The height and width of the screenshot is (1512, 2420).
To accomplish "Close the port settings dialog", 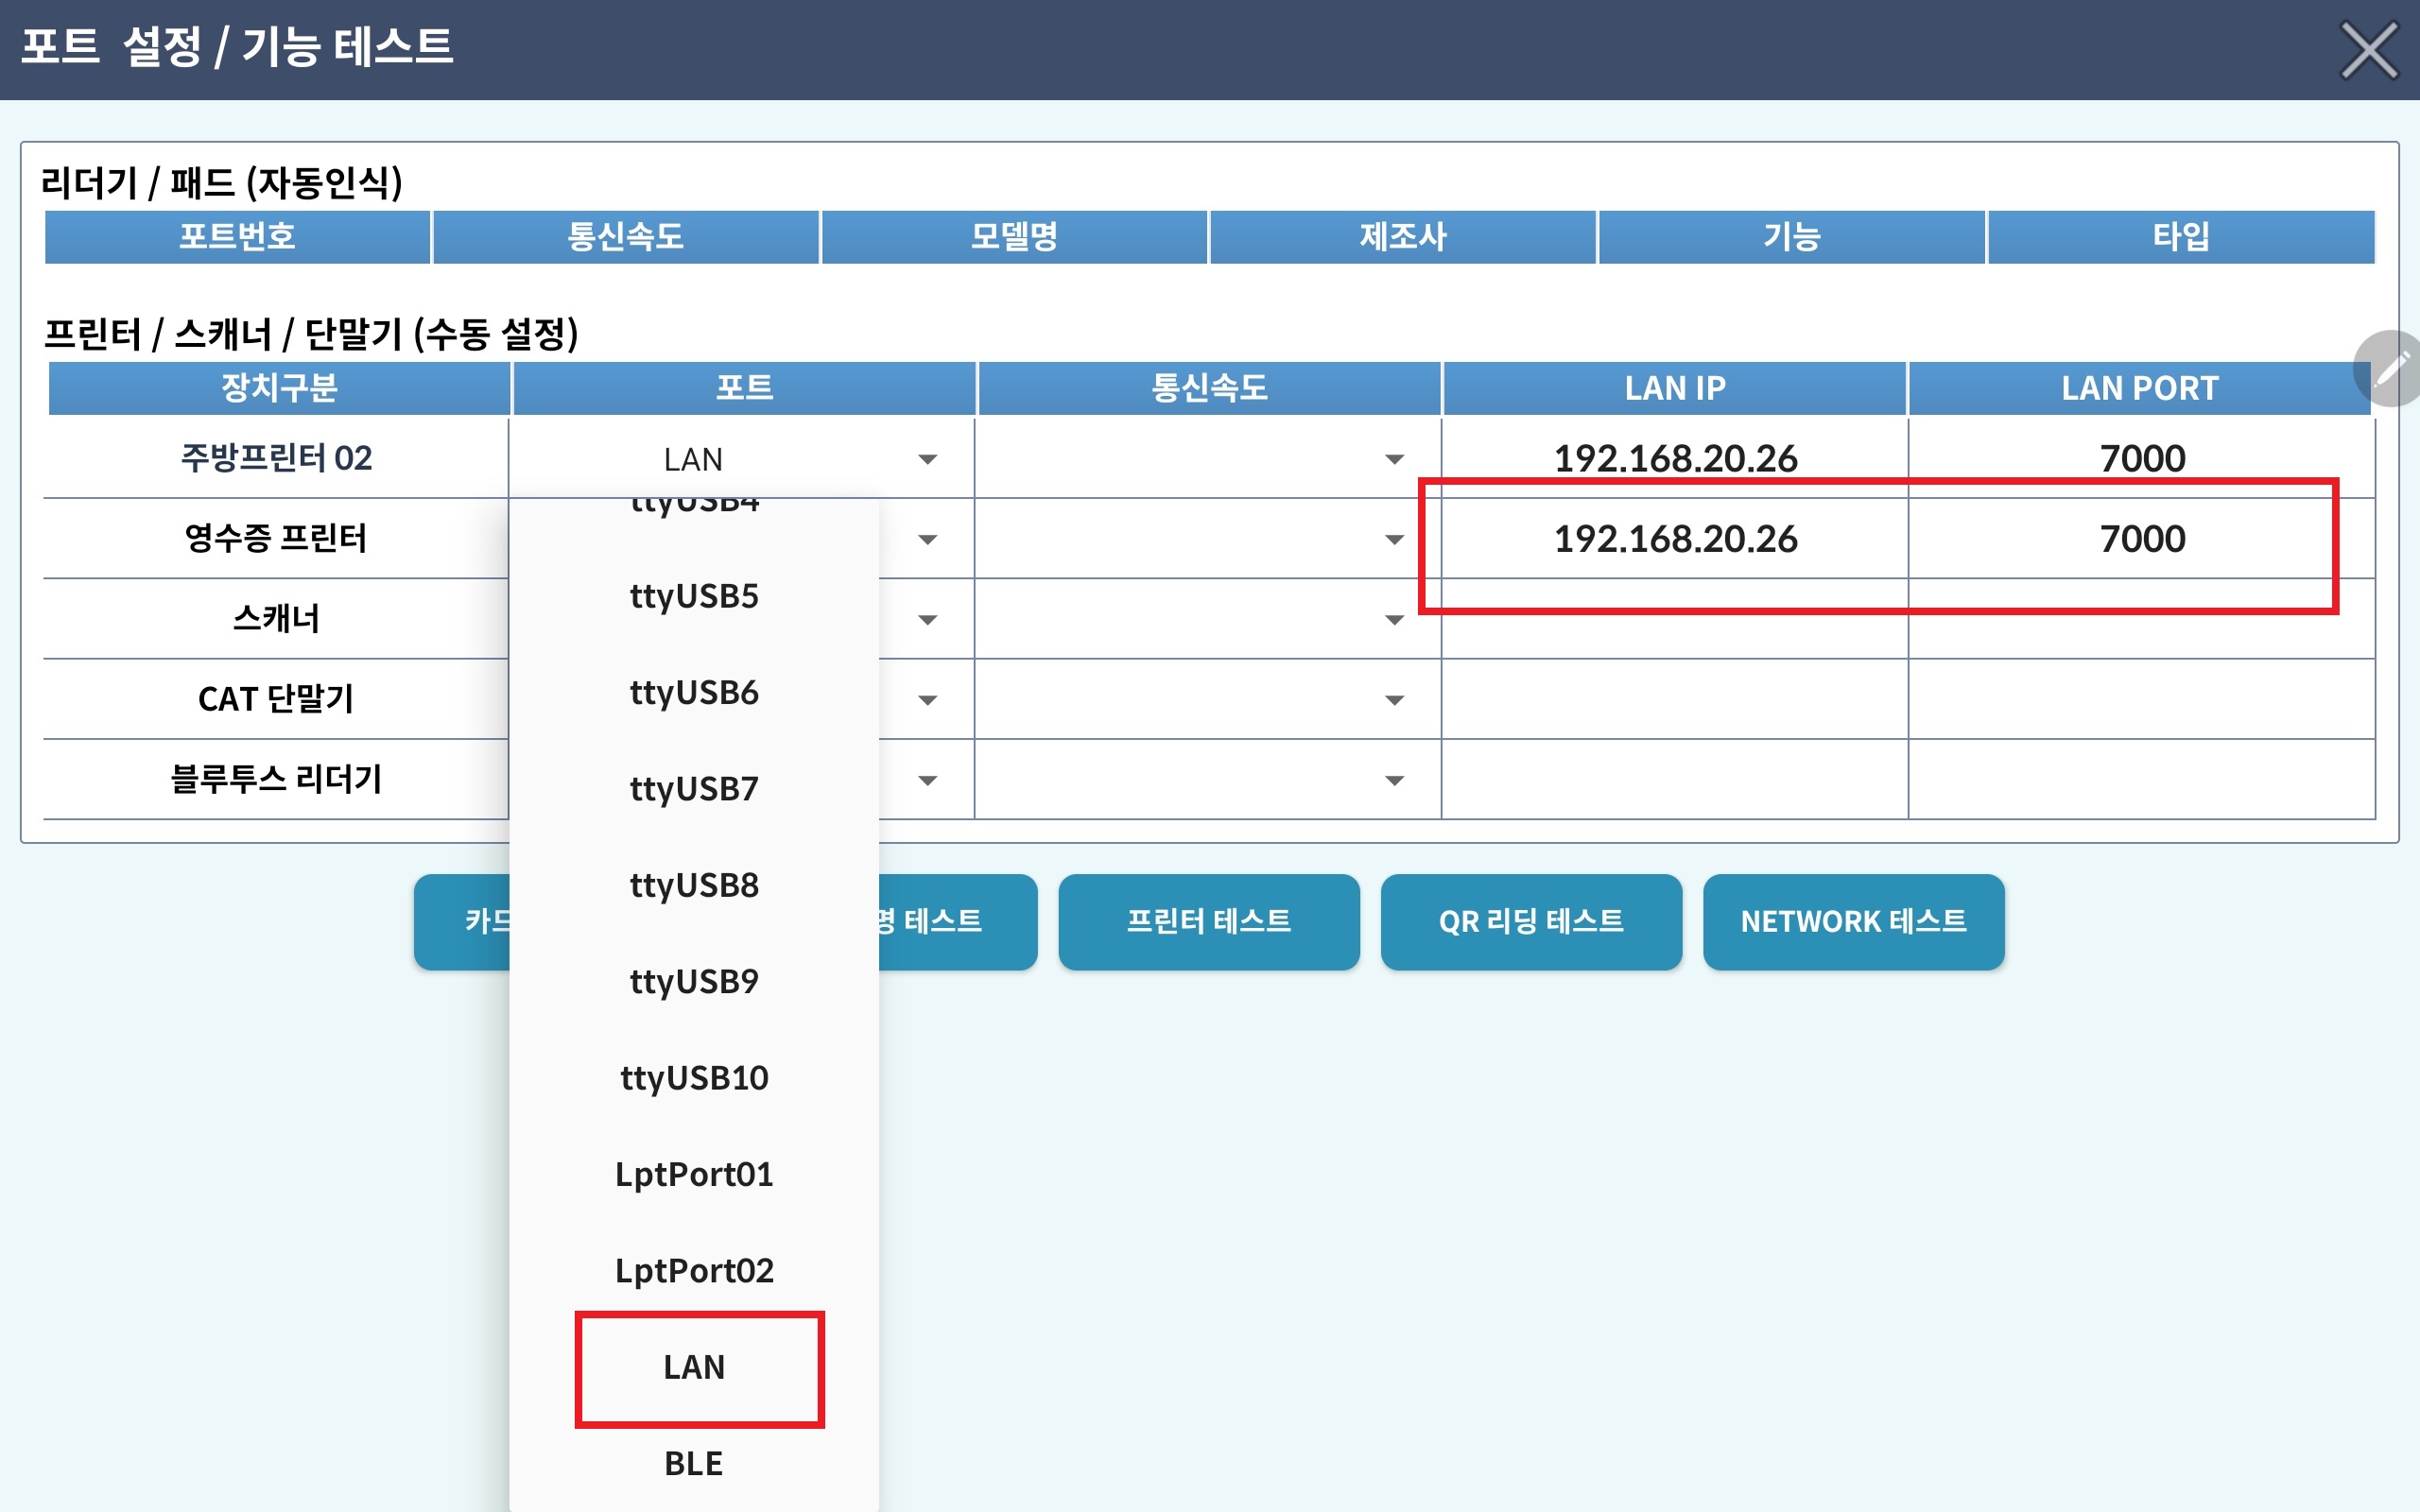I will (2368, 50).
